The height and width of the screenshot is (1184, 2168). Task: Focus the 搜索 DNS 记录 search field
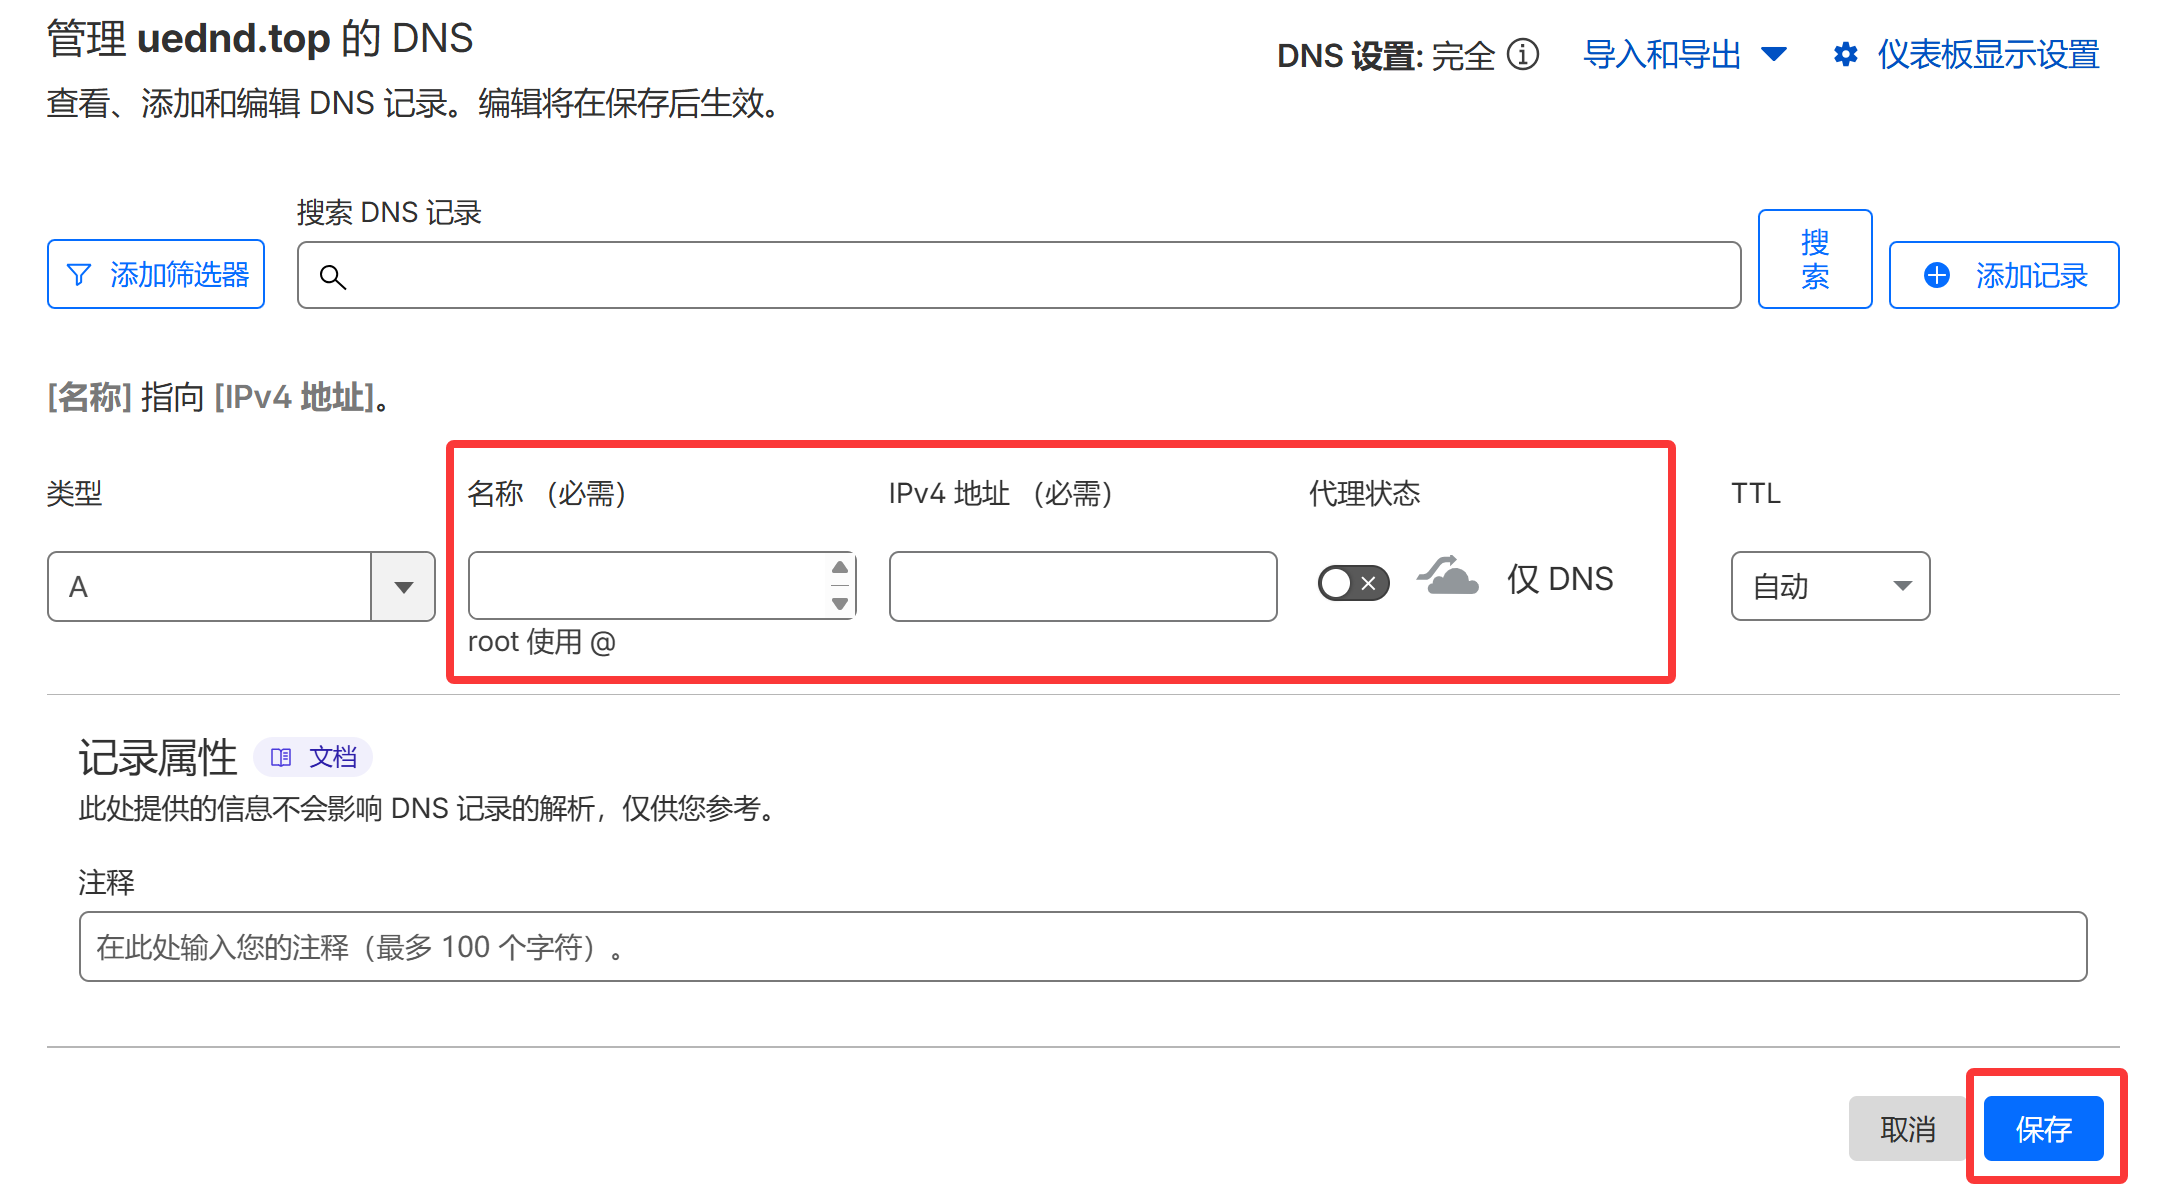click(x=1019, y=275)
